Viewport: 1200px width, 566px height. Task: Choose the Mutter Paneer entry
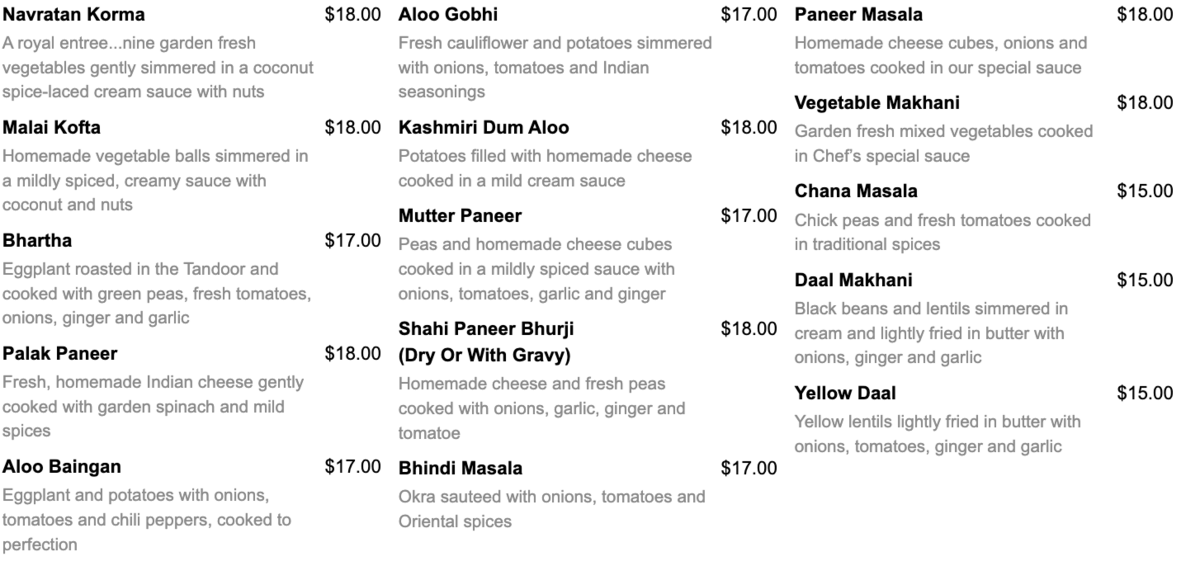460,216
